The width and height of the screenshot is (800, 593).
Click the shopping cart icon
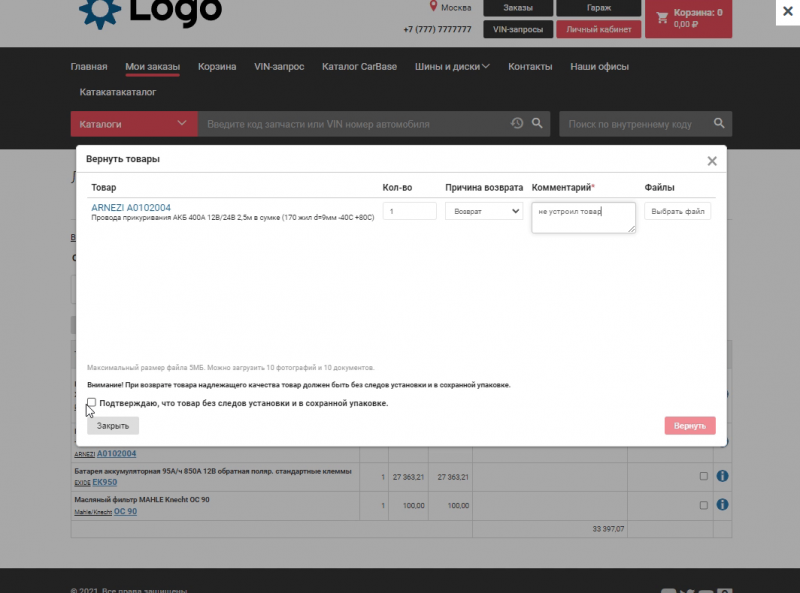pyautogui.click(x=661, y=17)
